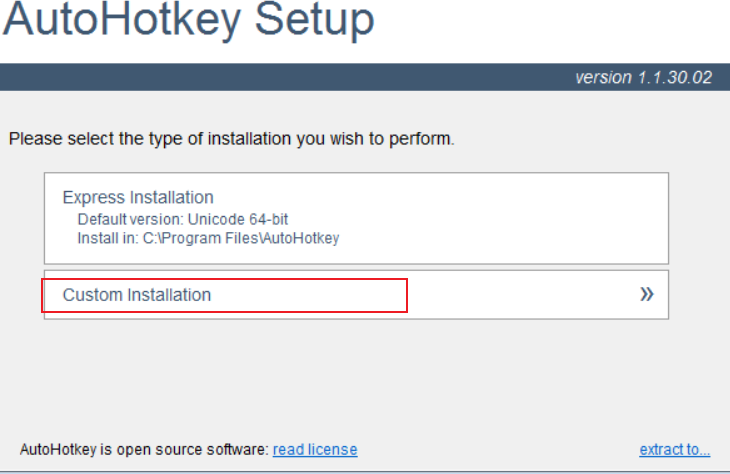Click the version 1.1.30.02 text
The height and width of the screenshot is (474, 730).
pos(643,77)
